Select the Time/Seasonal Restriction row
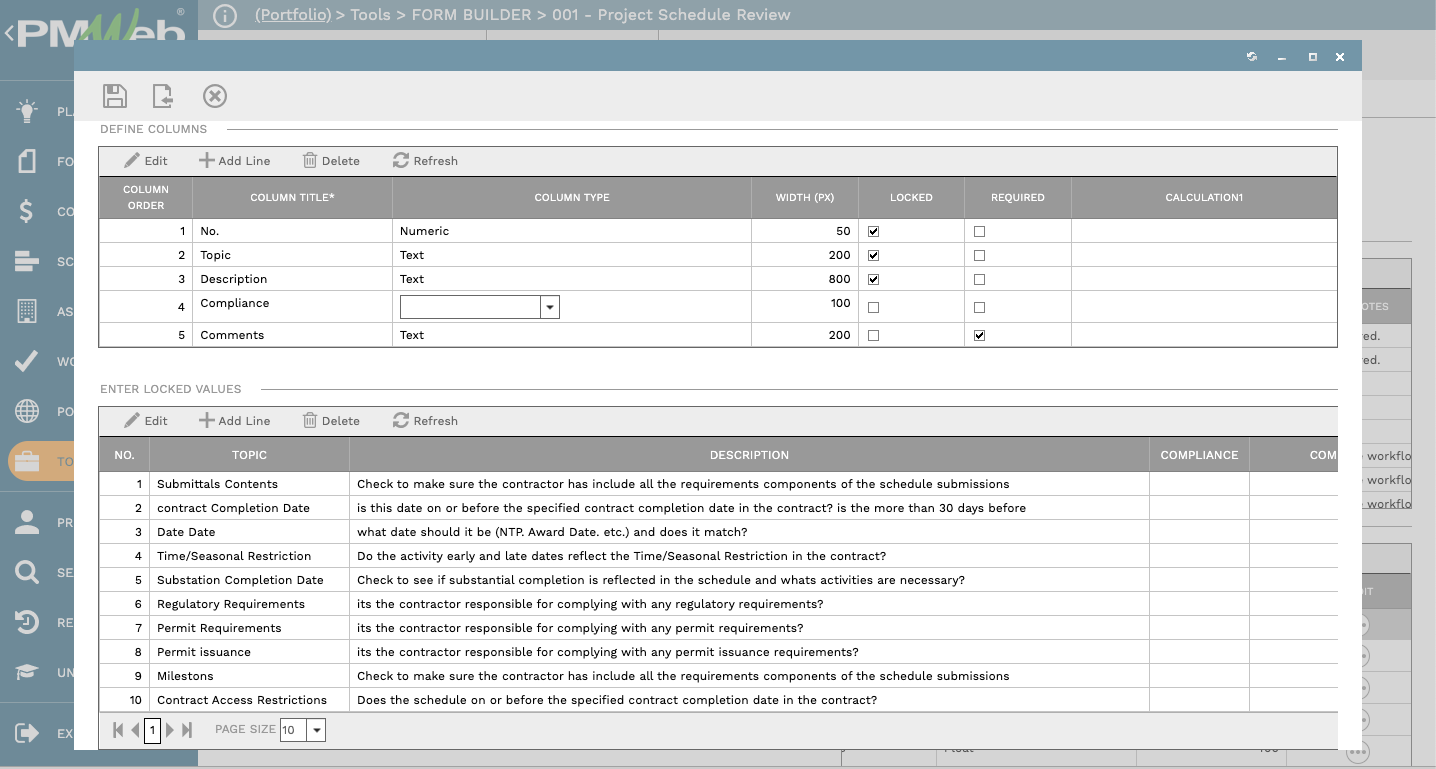The image size is (1436, 769). [x=718, y=556]
